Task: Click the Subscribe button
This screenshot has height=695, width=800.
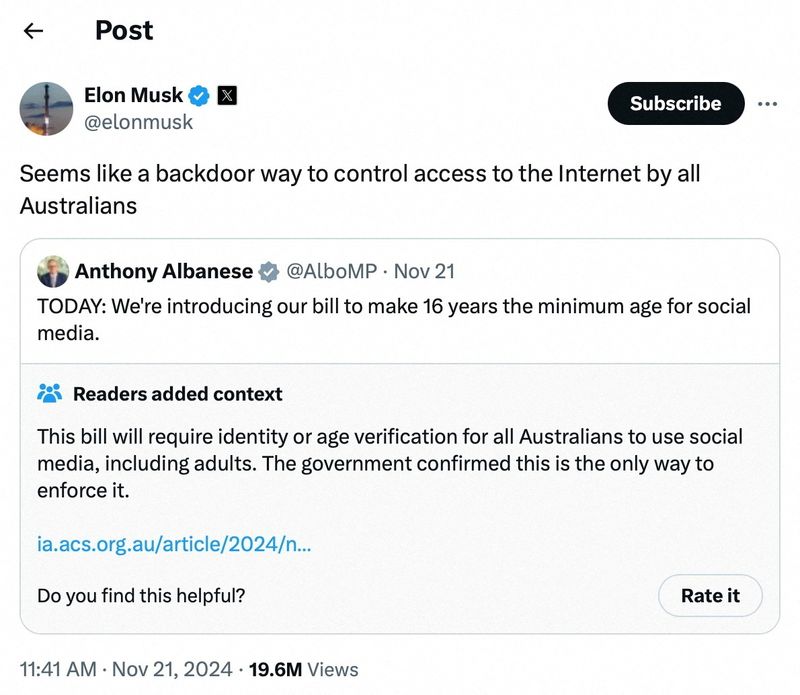Action: click(674, 103)
